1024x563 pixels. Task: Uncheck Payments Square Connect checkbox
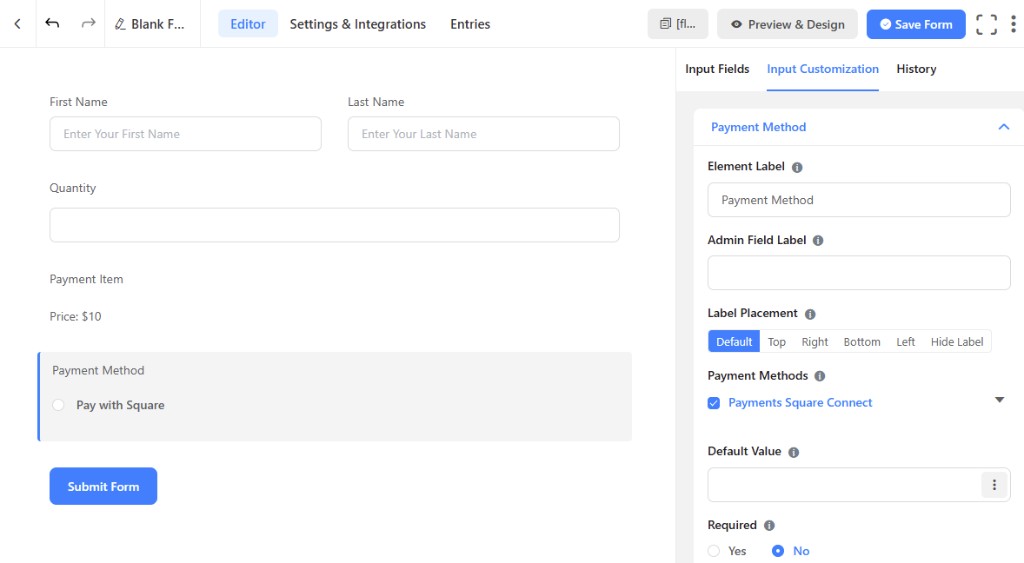coord(714,403)
